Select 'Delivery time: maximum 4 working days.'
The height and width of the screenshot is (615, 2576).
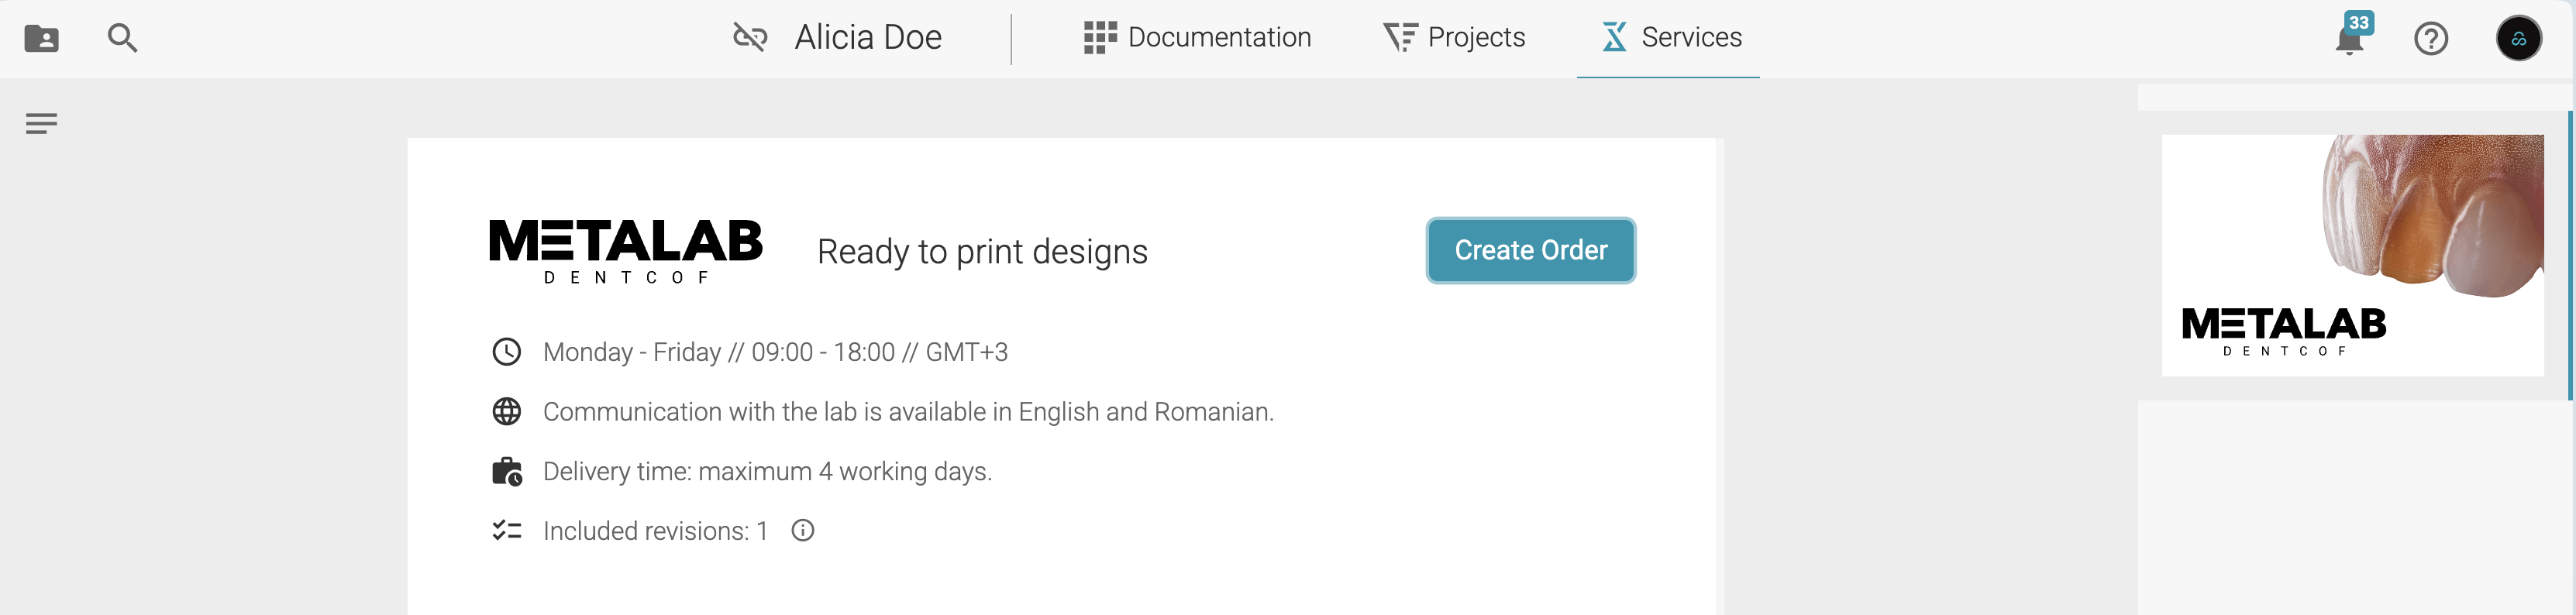pos(767,471)
